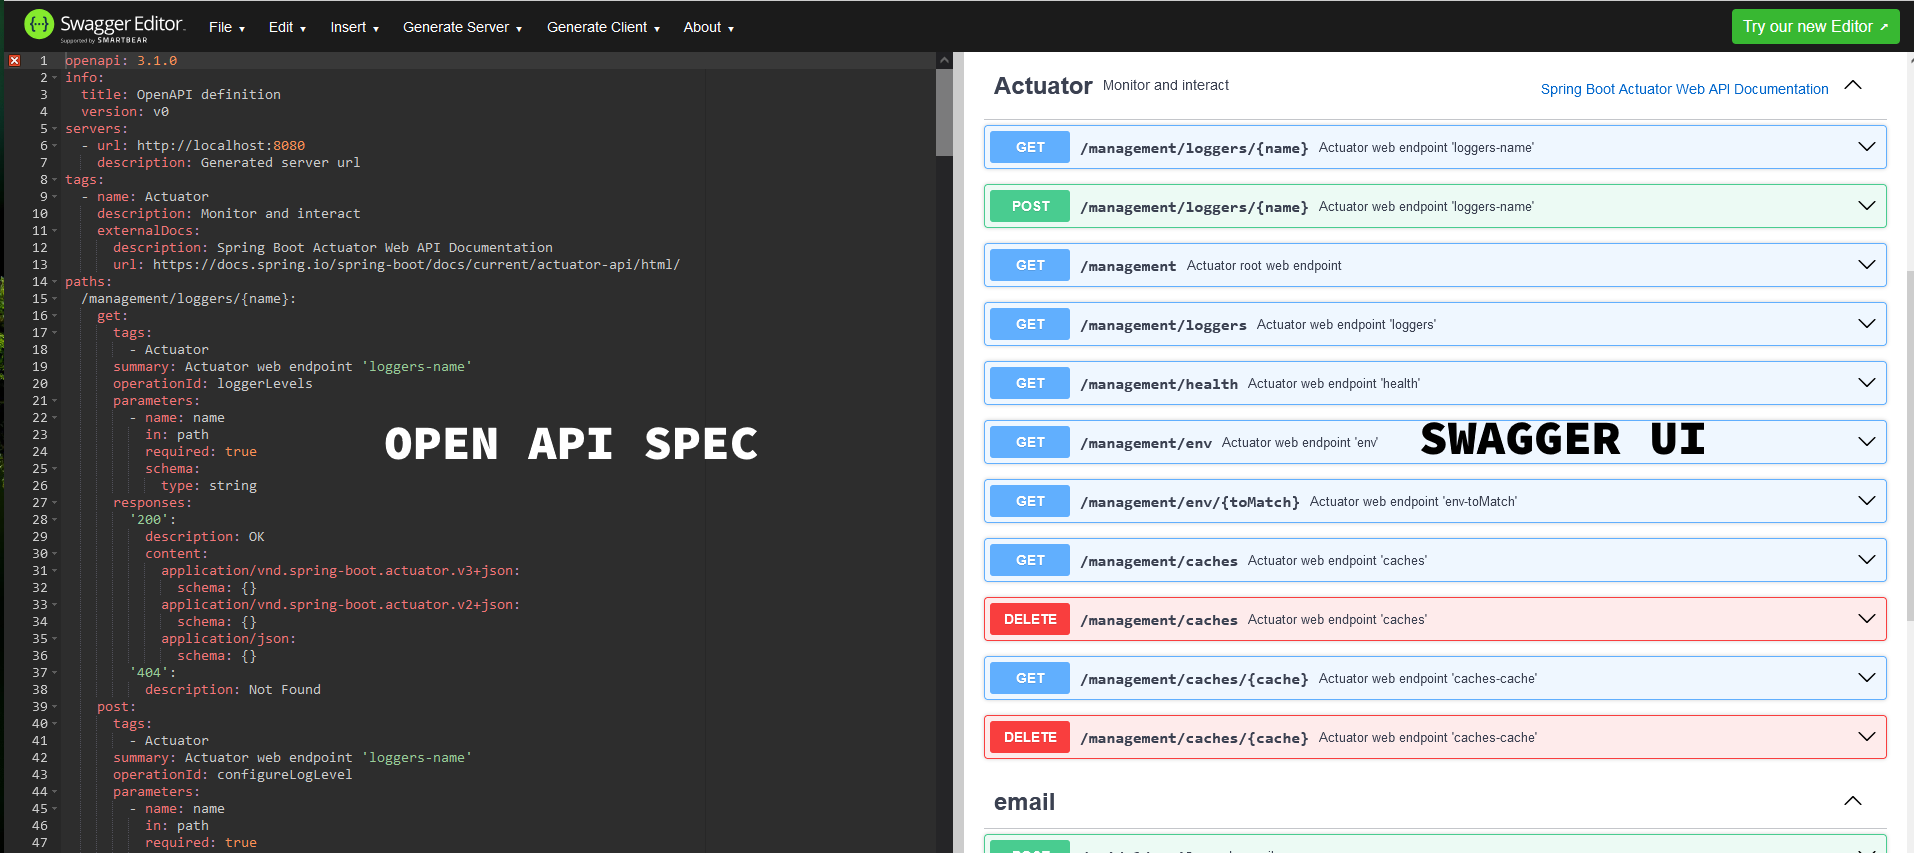Click the application/json: content line
The image size is (1914, 853).
coord(228,639)
